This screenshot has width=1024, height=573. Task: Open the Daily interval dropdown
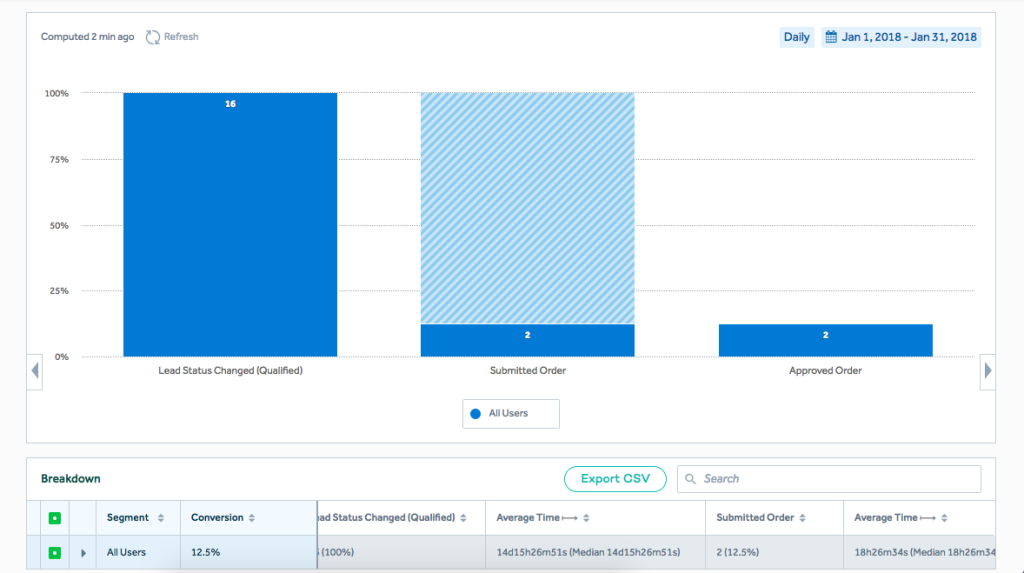point(797,37)
